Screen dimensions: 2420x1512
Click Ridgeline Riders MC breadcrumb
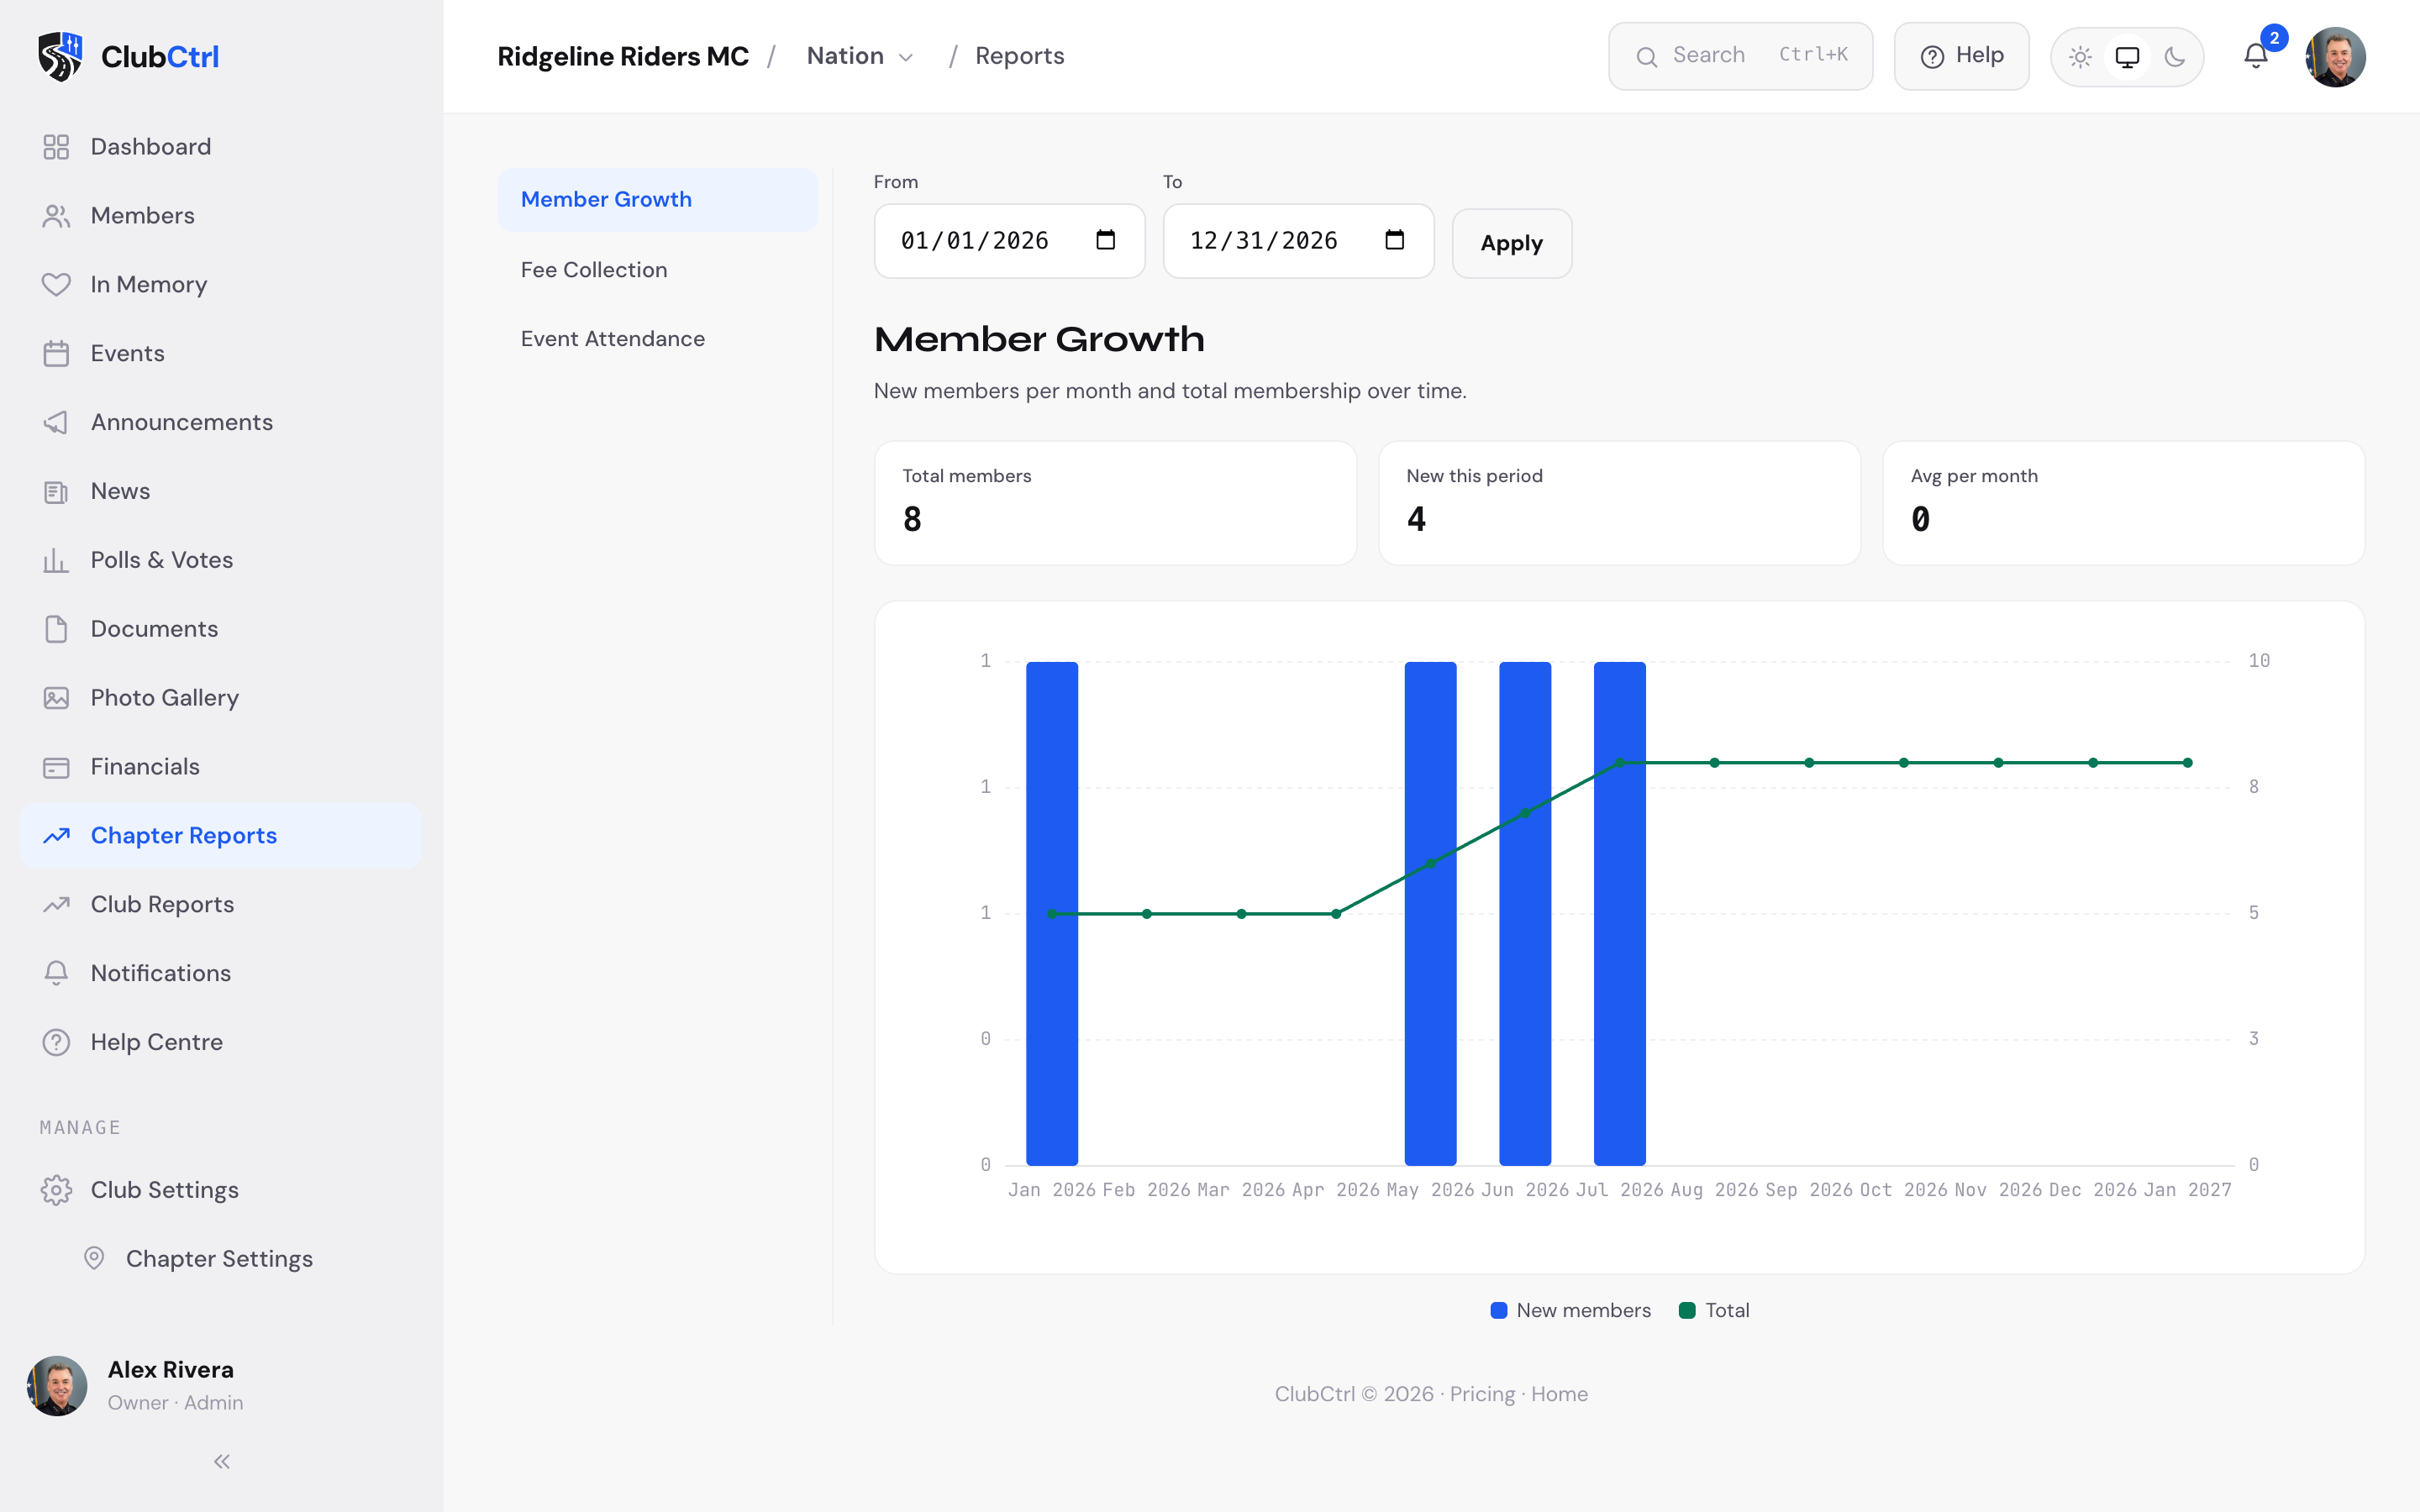click(623, 56)
